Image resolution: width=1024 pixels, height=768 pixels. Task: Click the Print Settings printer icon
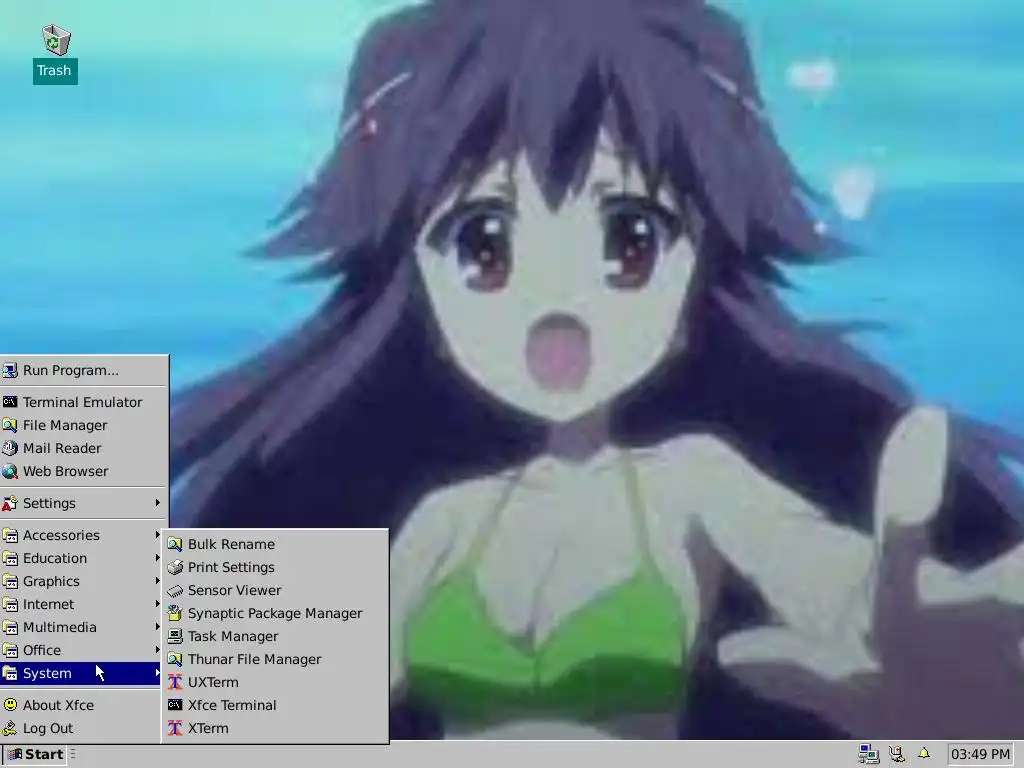point(174,567)
